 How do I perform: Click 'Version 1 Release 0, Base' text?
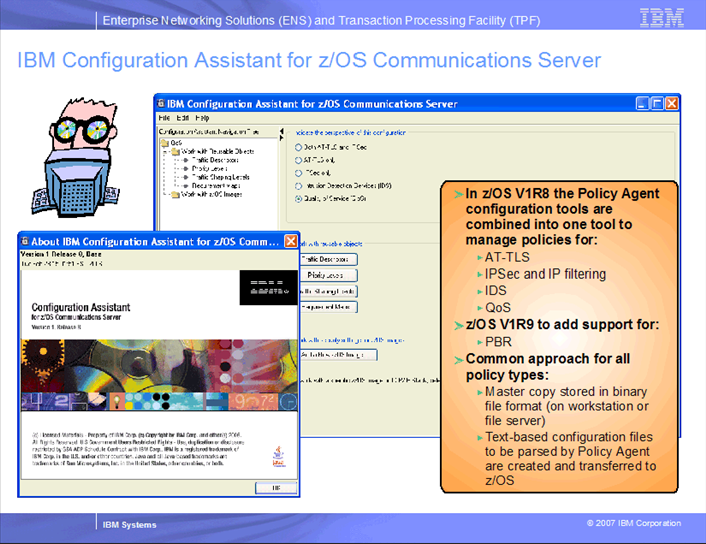(61, 254)
